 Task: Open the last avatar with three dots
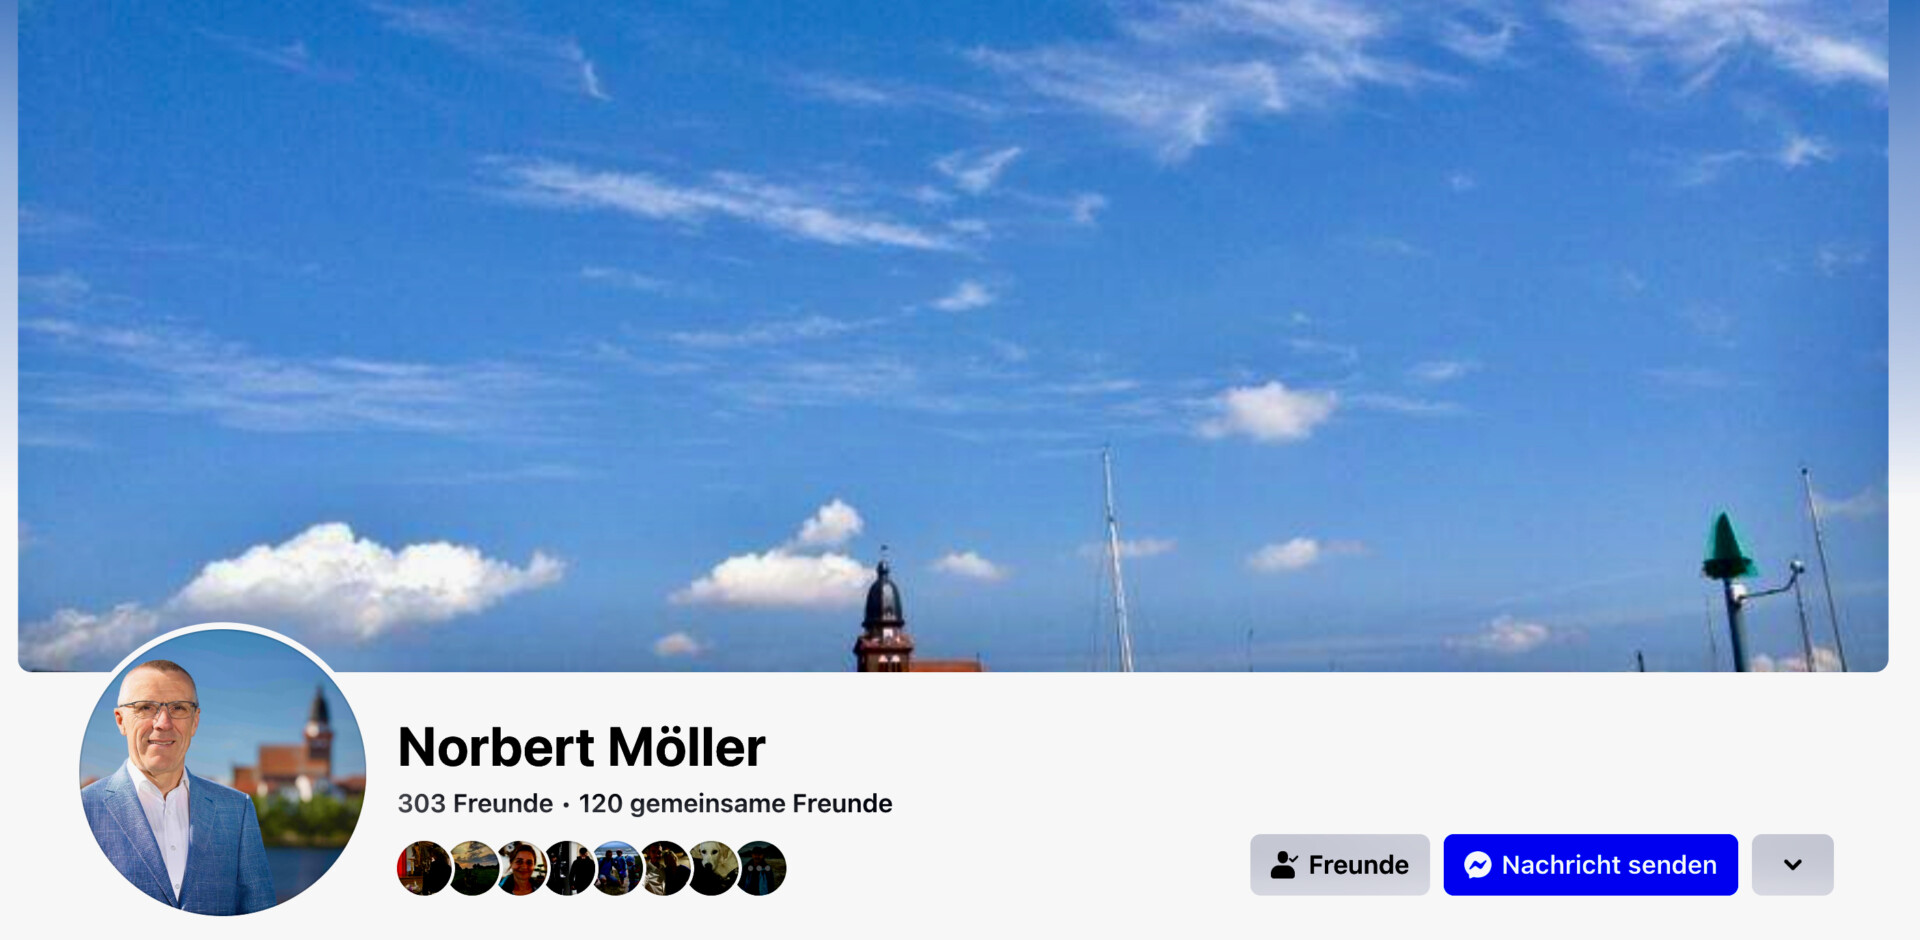coord(761,868)
